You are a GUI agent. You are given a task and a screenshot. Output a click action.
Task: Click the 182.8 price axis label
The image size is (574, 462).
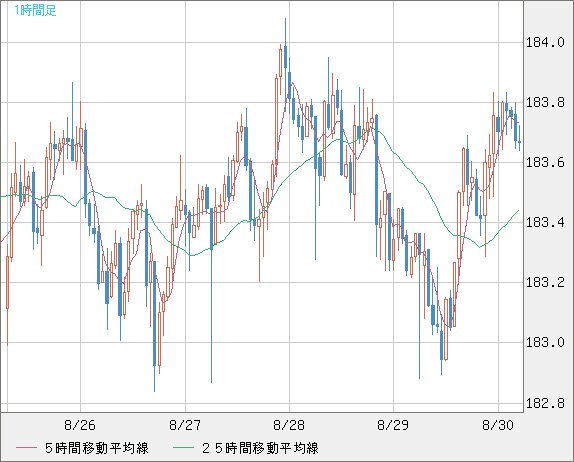click(x=545, y=403)
